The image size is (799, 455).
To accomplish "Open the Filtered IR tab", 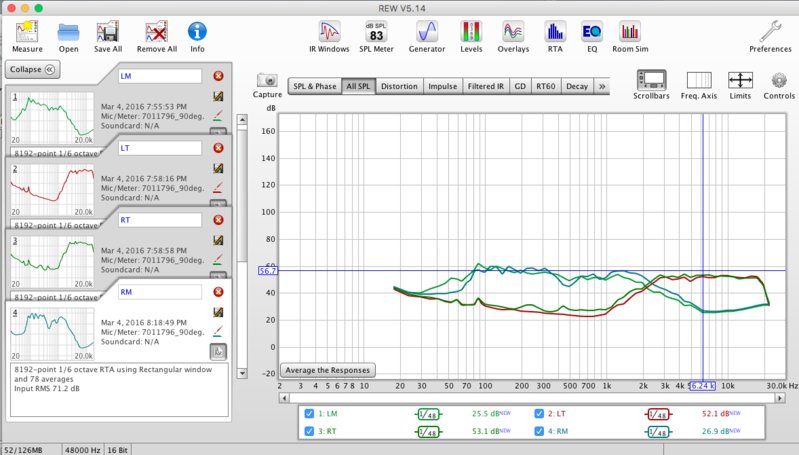I will (486, 87).
